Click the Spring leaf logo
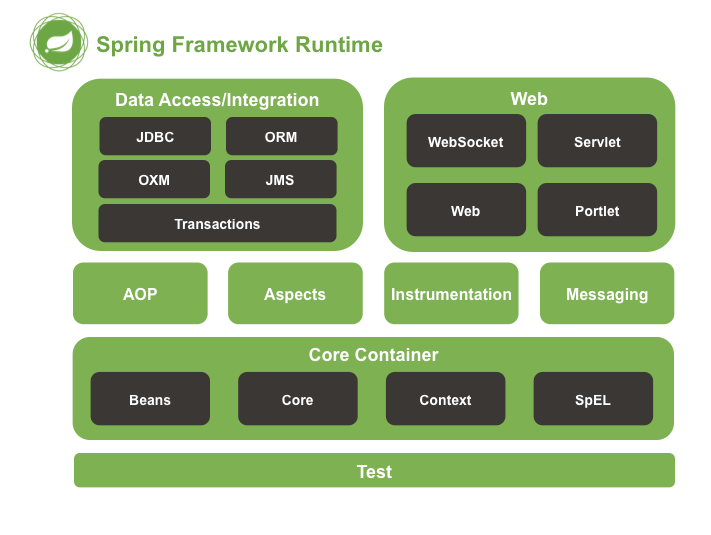 59,42
